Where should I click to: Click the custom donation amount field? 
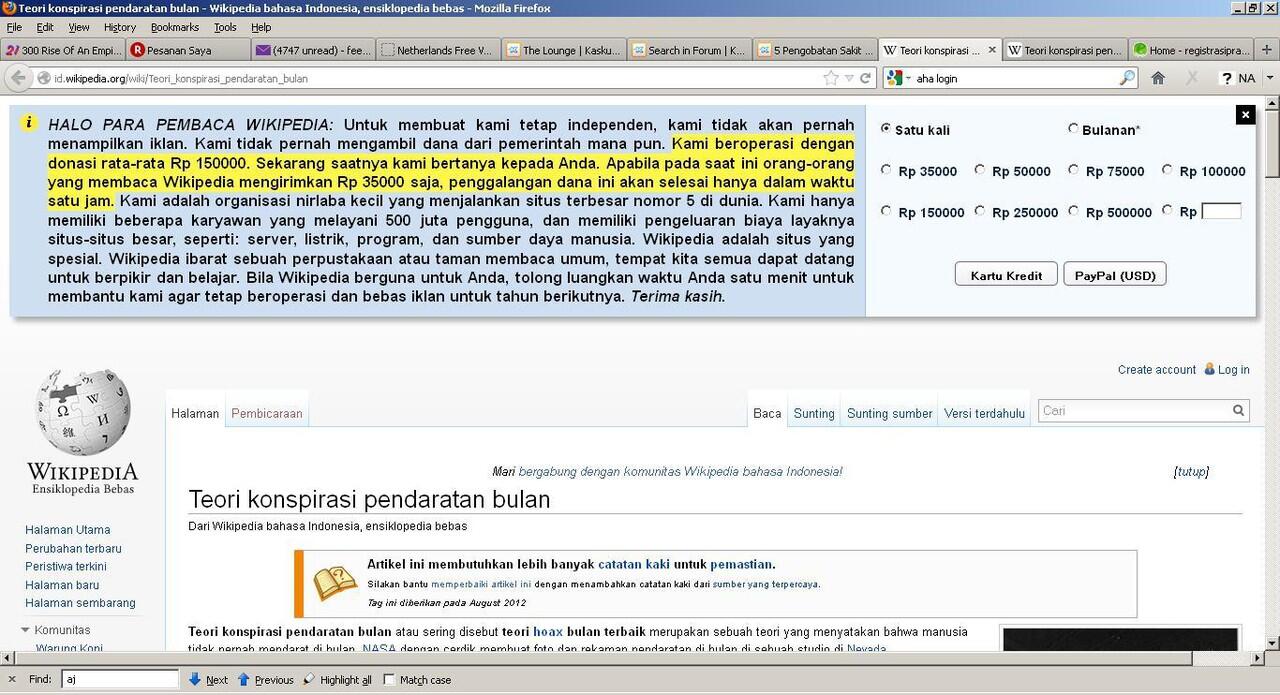[x=1221, y=211]
